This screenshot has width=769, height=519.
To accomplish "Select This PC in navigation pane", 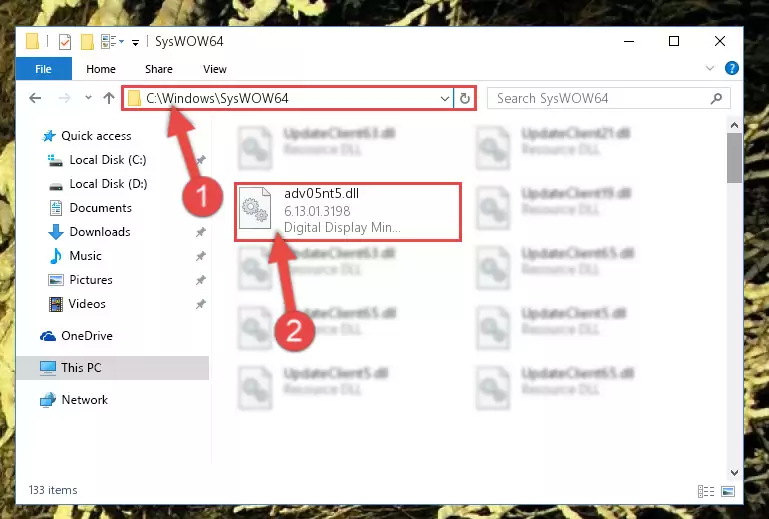I will (x=112, y=368).
